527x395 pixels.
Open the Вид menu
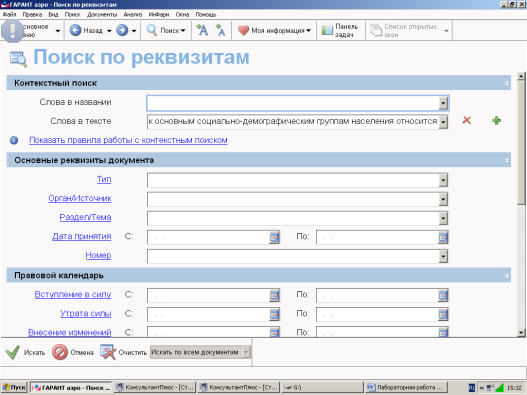point(53,14)
